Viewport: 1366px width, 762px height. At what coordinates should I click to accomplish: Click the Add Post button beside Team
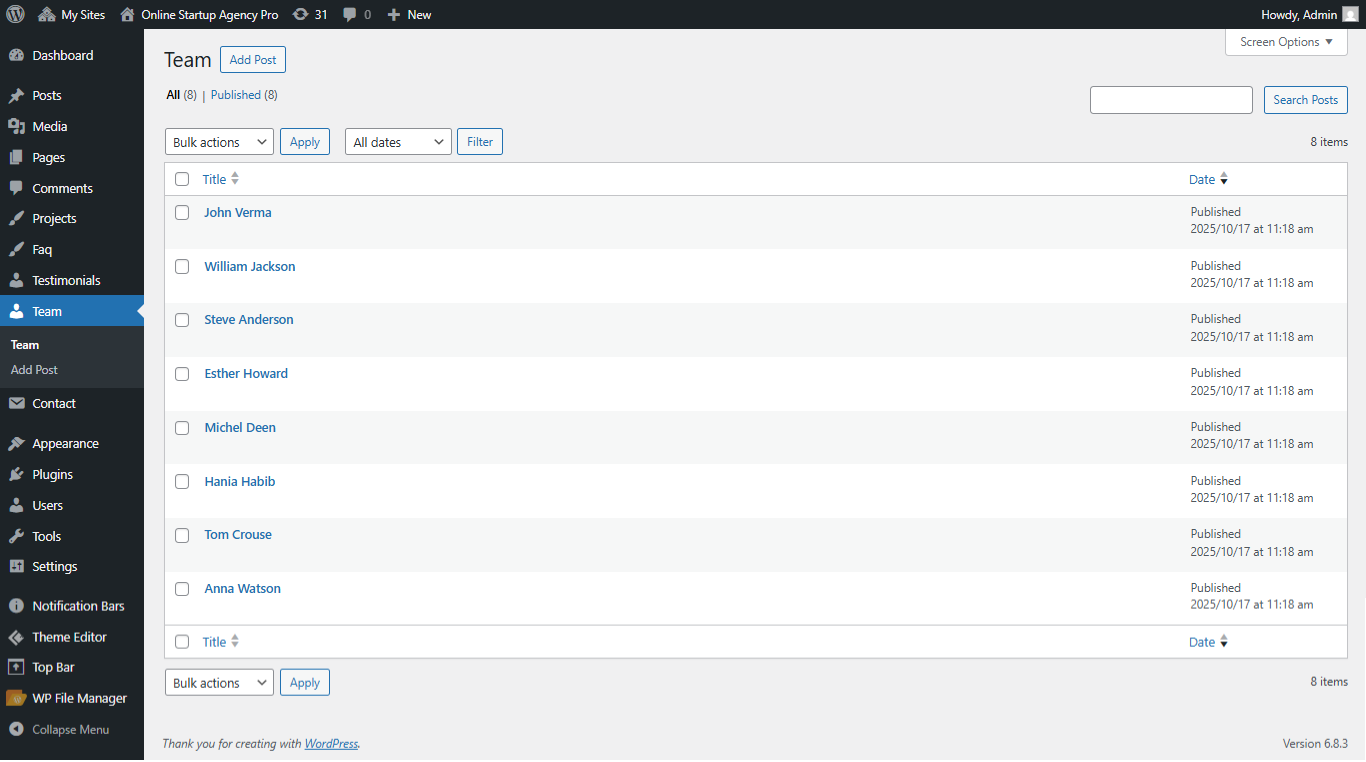253,60
